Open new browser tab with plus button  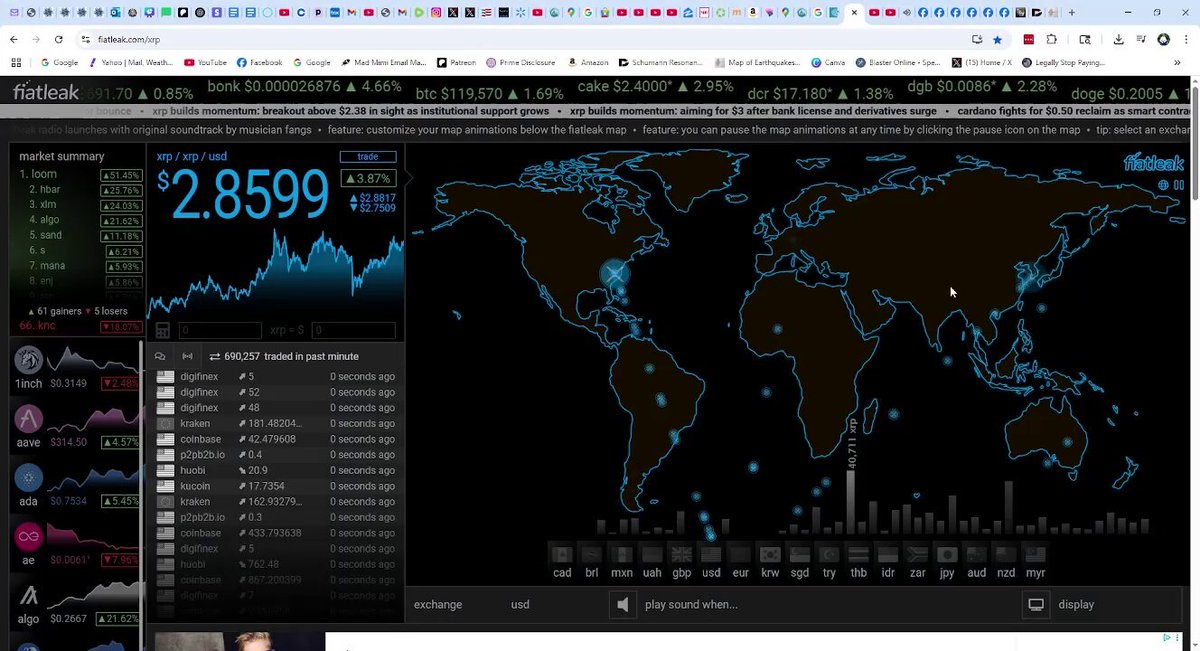[x=1071, y=12]
